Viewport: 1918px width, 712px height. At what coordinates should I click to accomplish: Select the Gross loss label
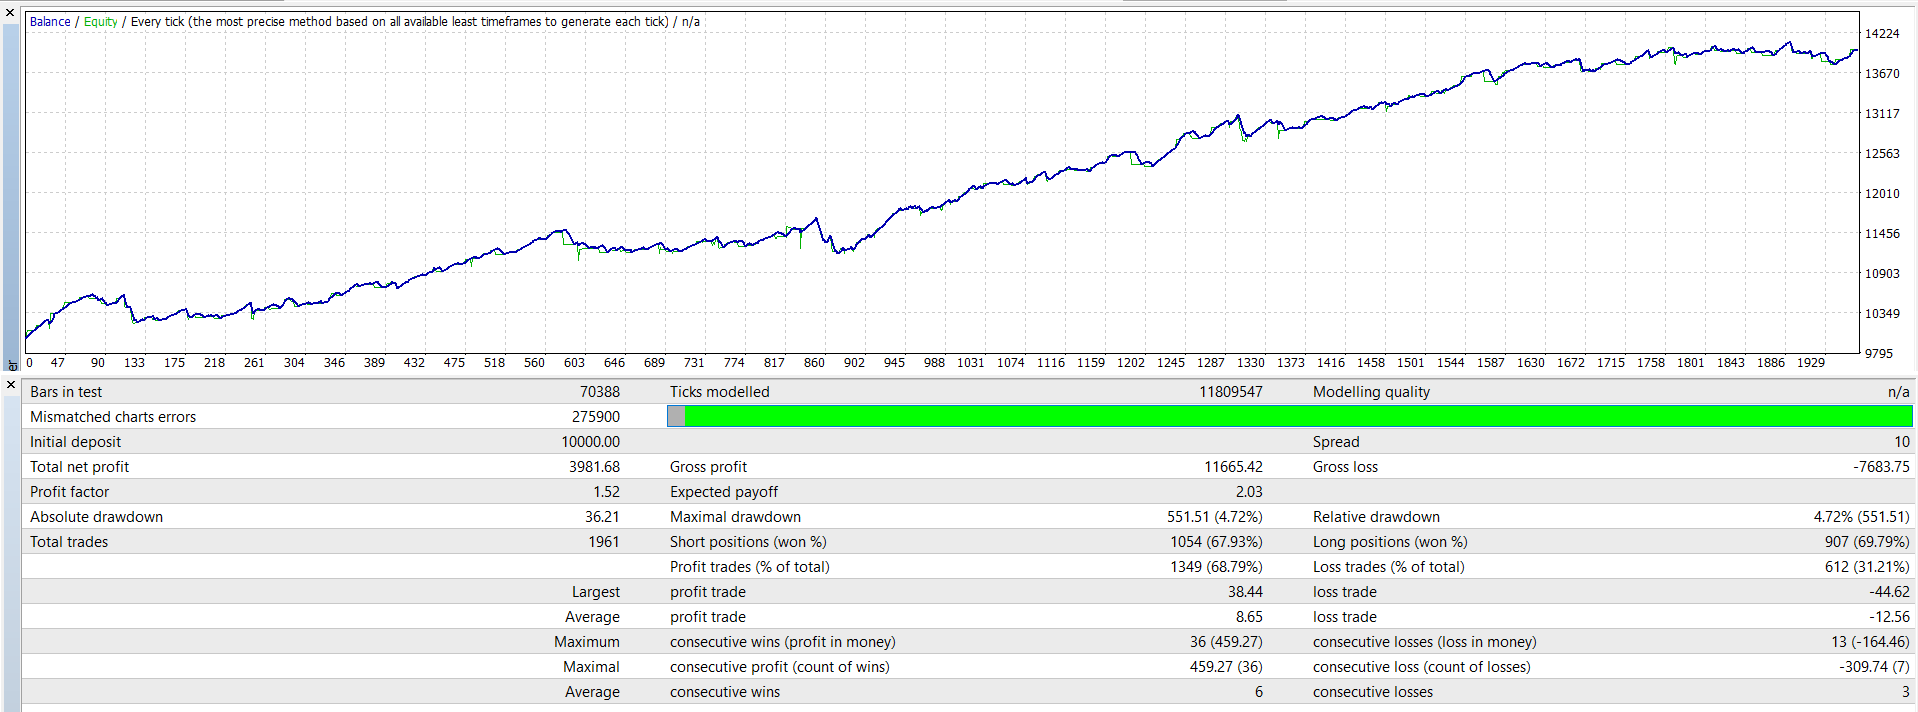point(1345,467)
